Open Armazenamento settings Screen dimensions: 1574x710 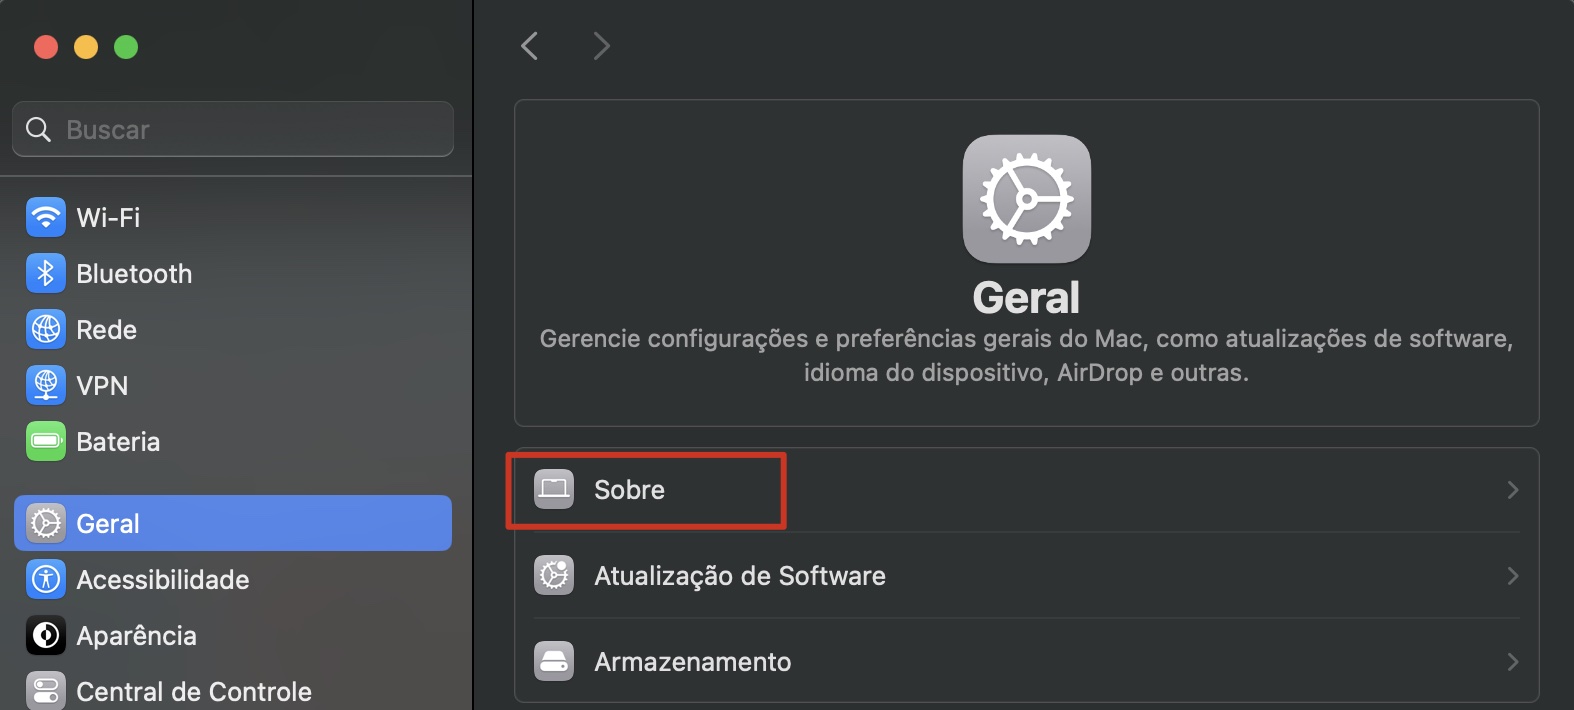click(693, 661)
